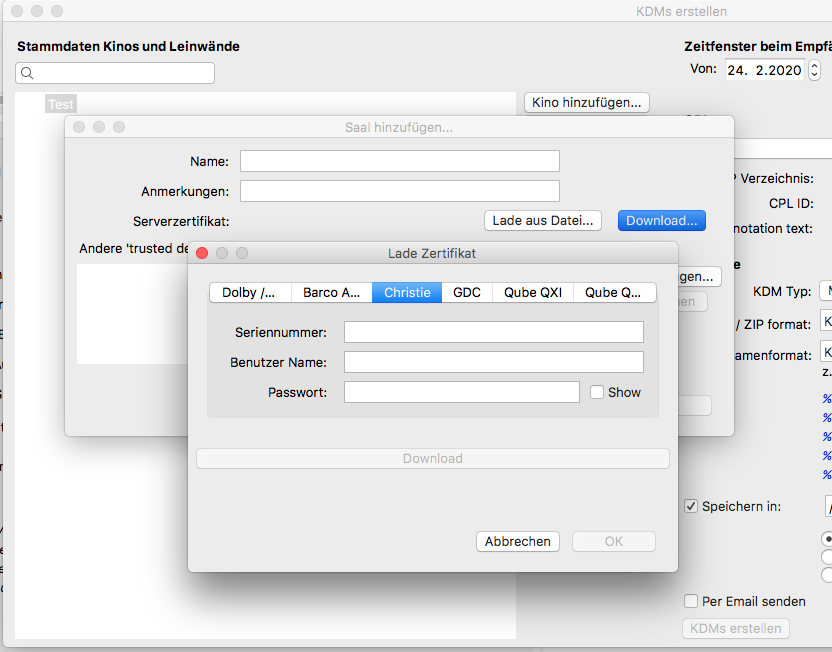Viewport: 832px width, 652px height.
Task: Enable Per Email senden checkbox
Action: pyautogui.click(x=691, y=601)
